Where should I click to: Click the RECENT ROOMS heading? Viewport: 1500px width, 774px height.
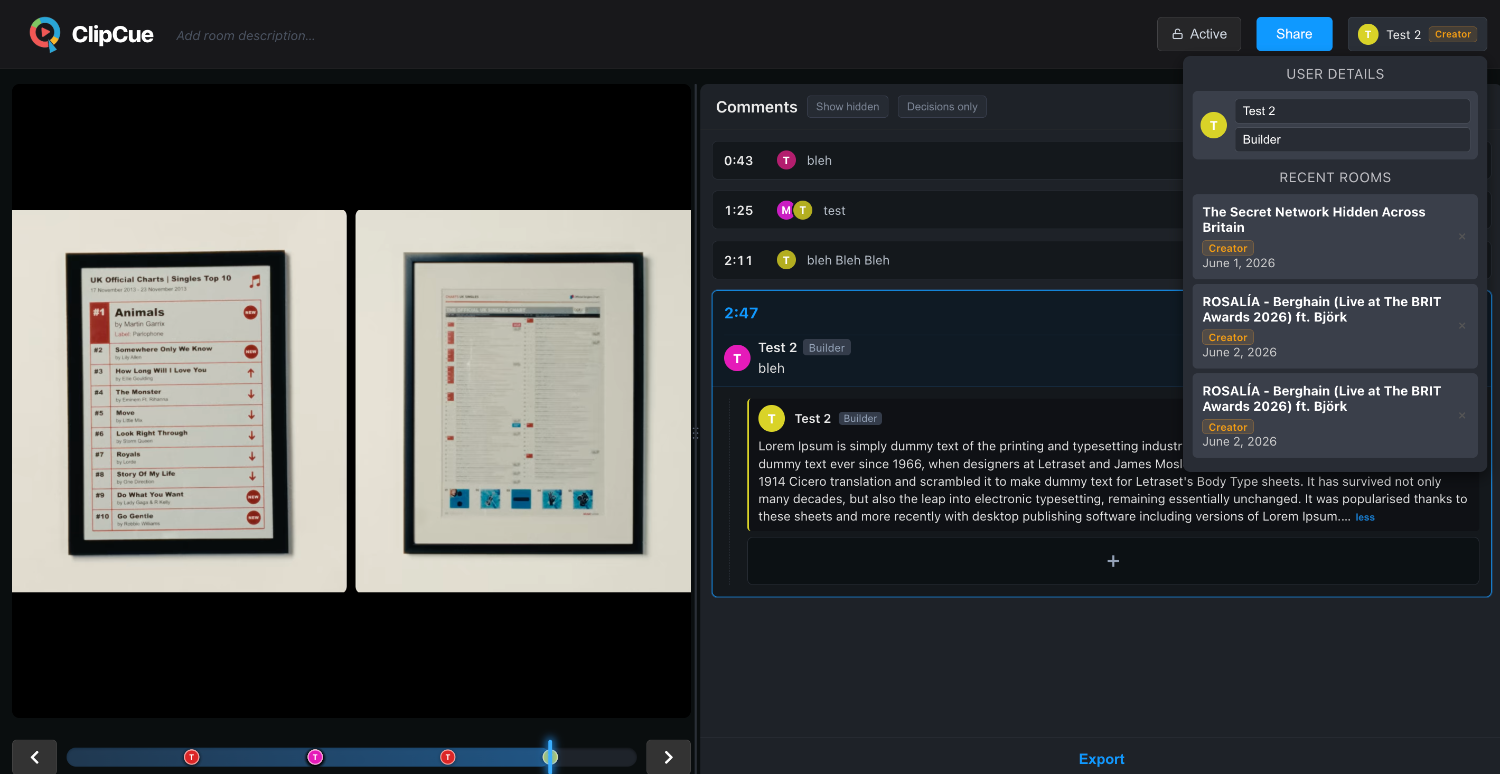1335,177
